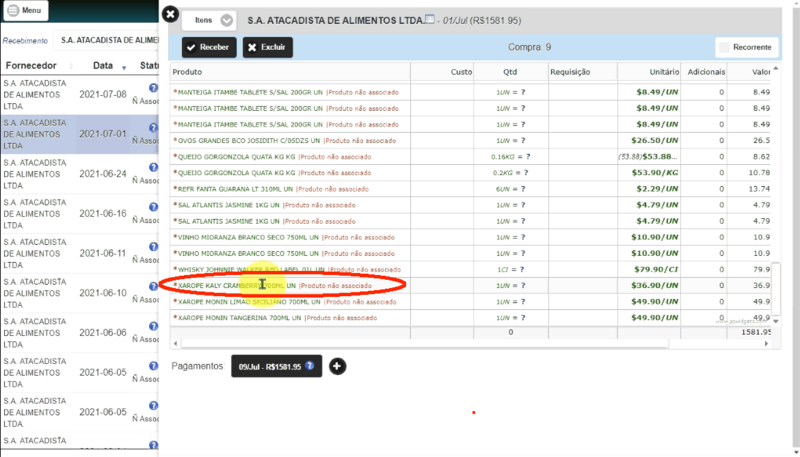This screenshot has width=800, height=457.
Task: Add a new payment with plus icon
Action: [x=337, y=366]
